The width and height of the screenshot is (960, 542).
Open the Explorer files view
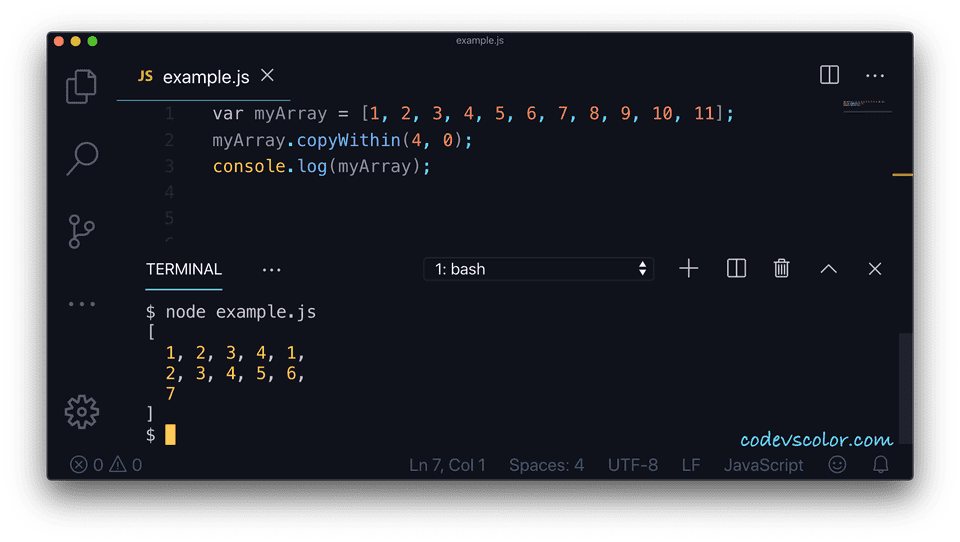tap(81, 86)
